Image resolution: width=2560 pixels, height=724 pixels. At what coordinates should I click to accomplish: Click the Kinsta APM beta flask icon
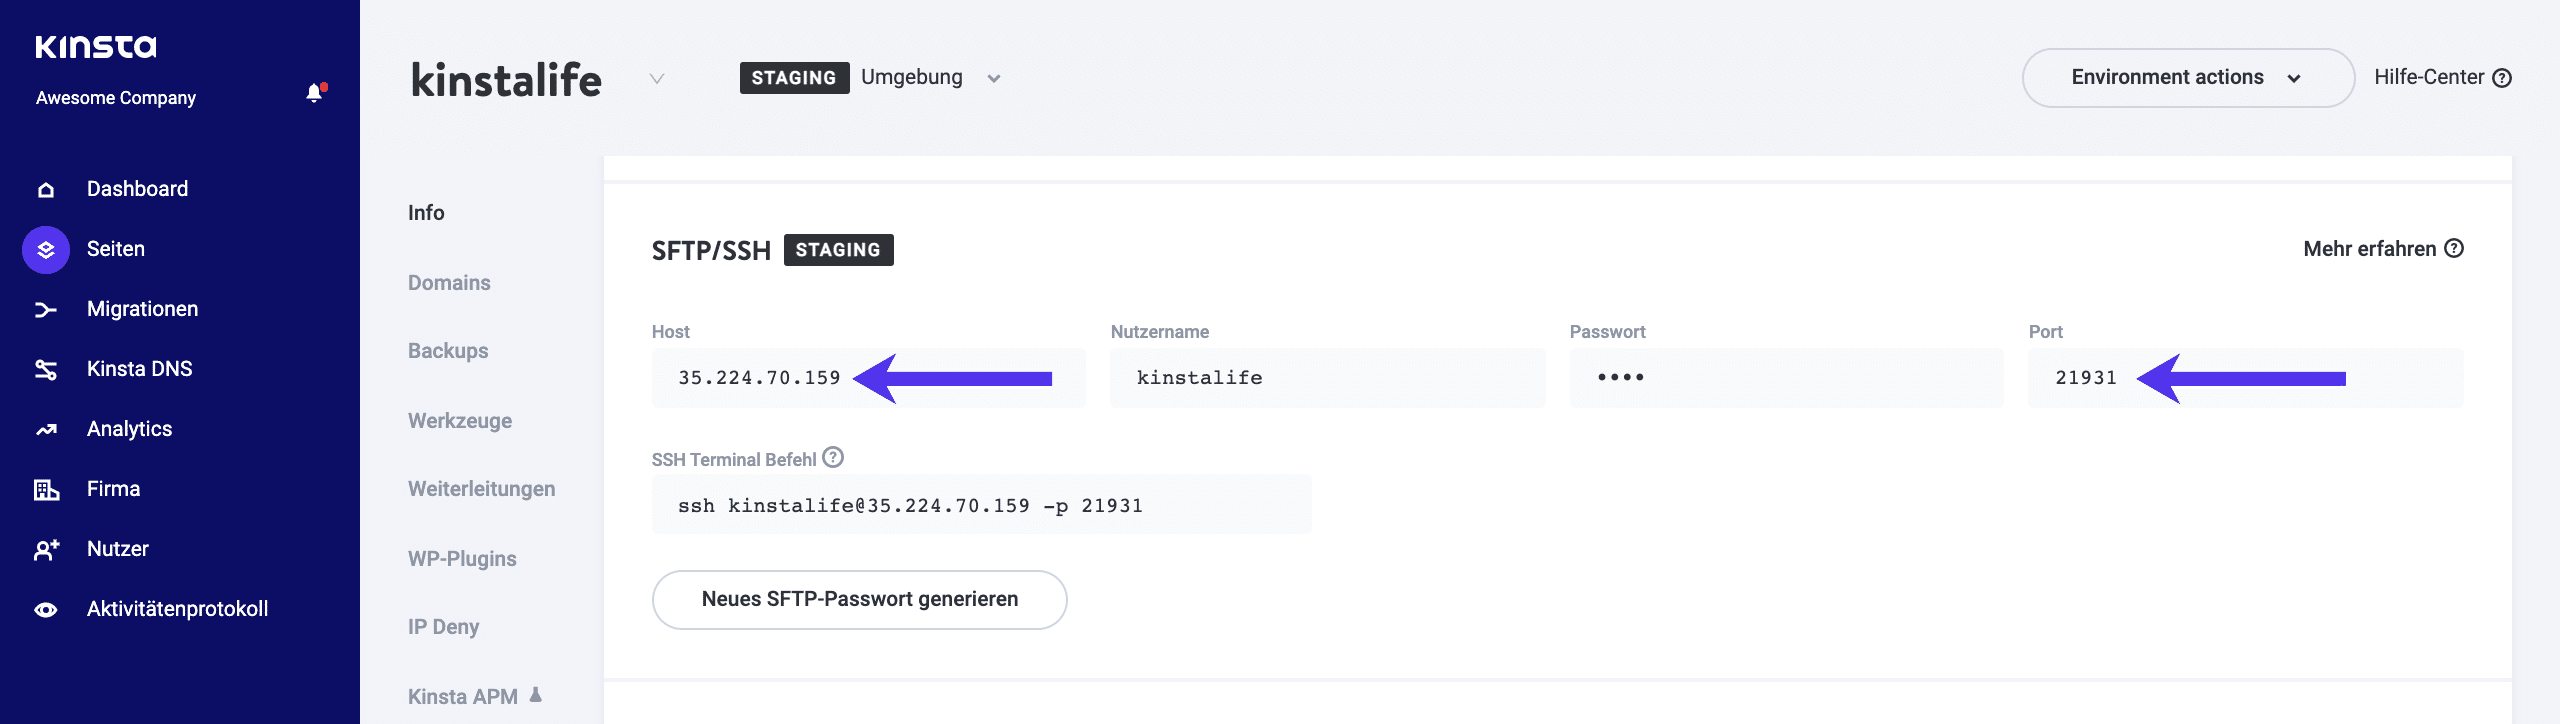click(536, 694)
